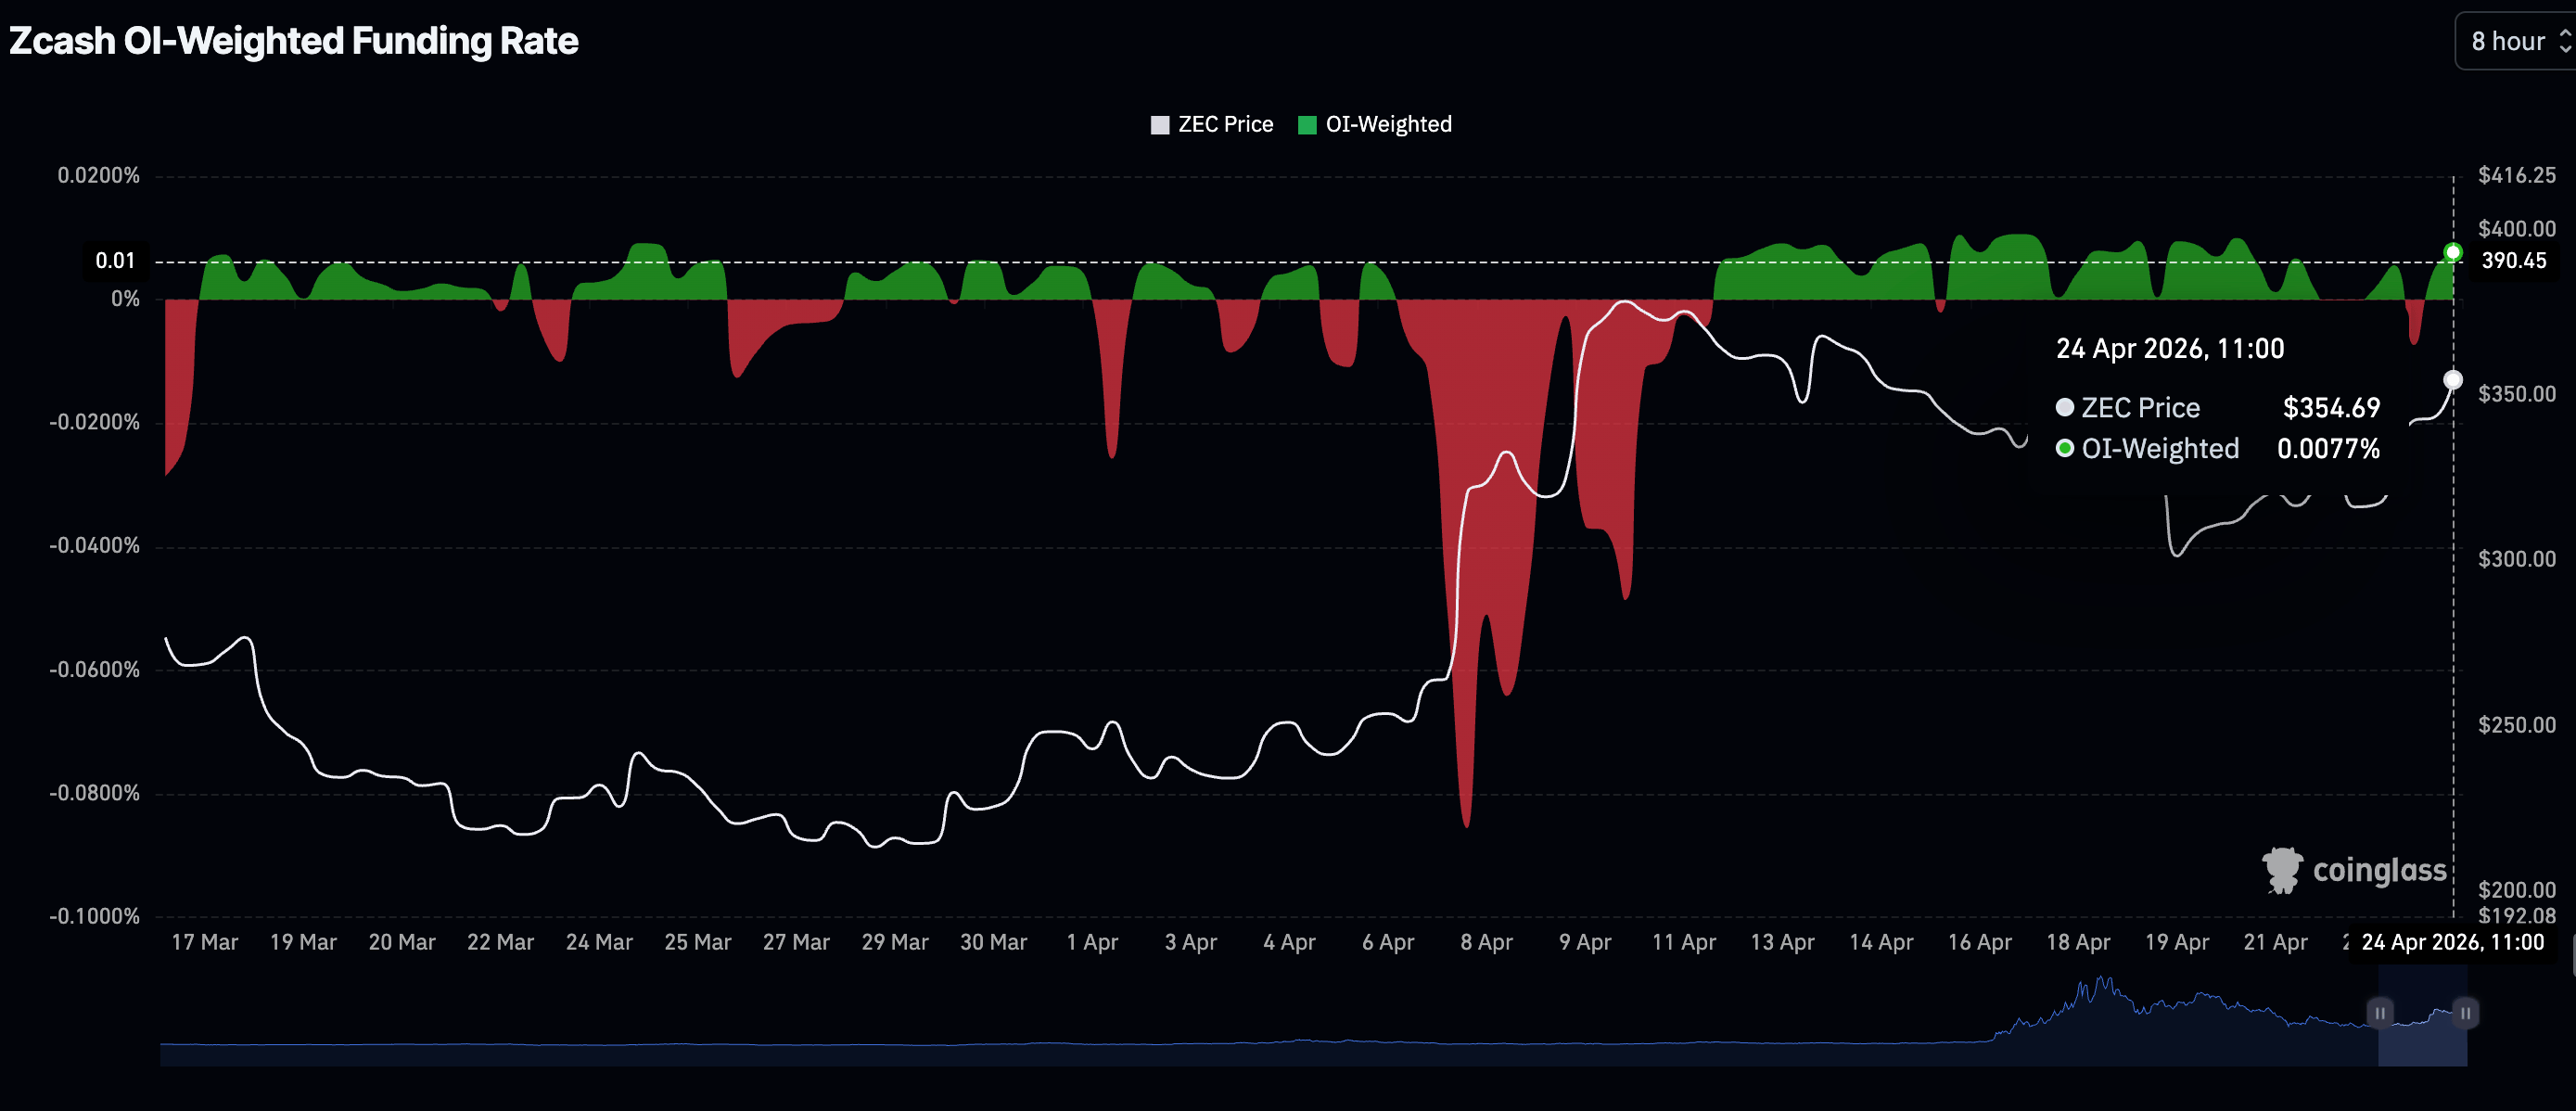Grab the left range navigator handle
Screen dimensions: 2576x1111
[2380, 1013]
